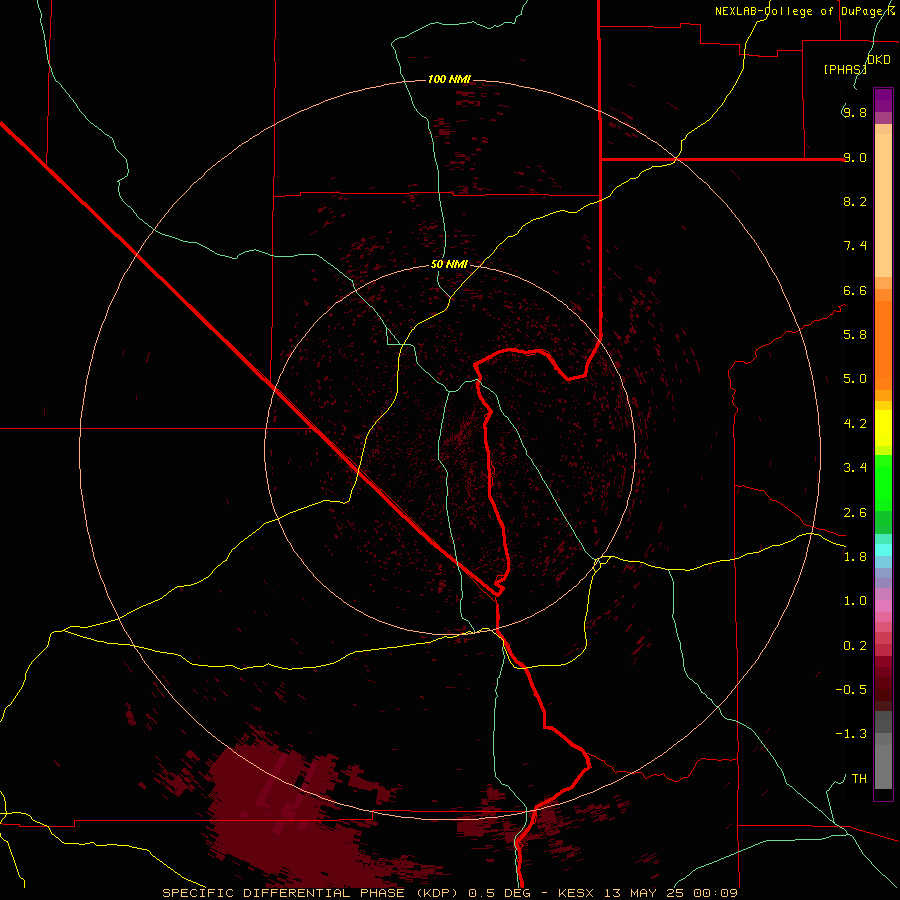Pick the orange segment of the color scale
Viewport: 900px width, 900px height.
(x=883, y=345)
